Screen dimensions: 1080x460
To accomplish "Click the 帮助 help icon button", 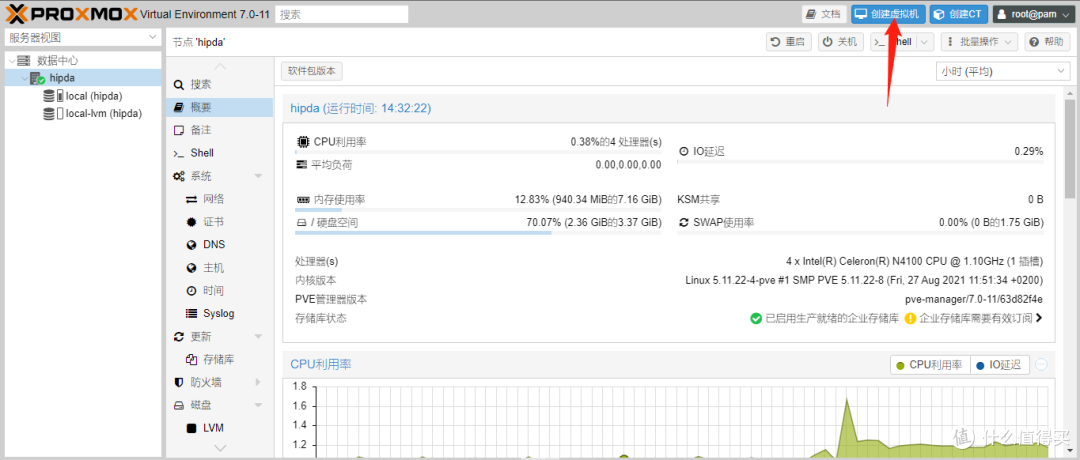I will (x=1046, y=42).
